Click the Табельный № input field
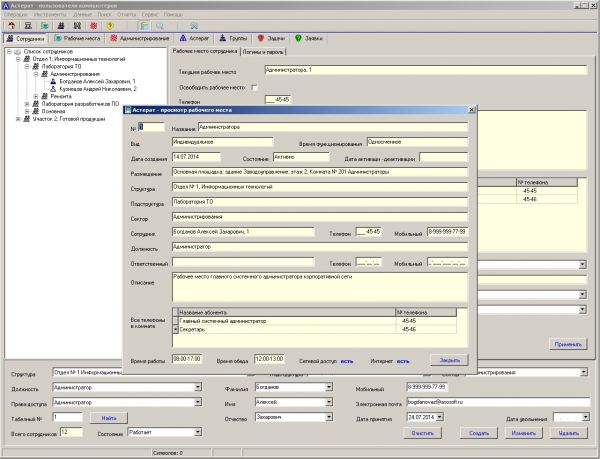 tap(67, 416)
